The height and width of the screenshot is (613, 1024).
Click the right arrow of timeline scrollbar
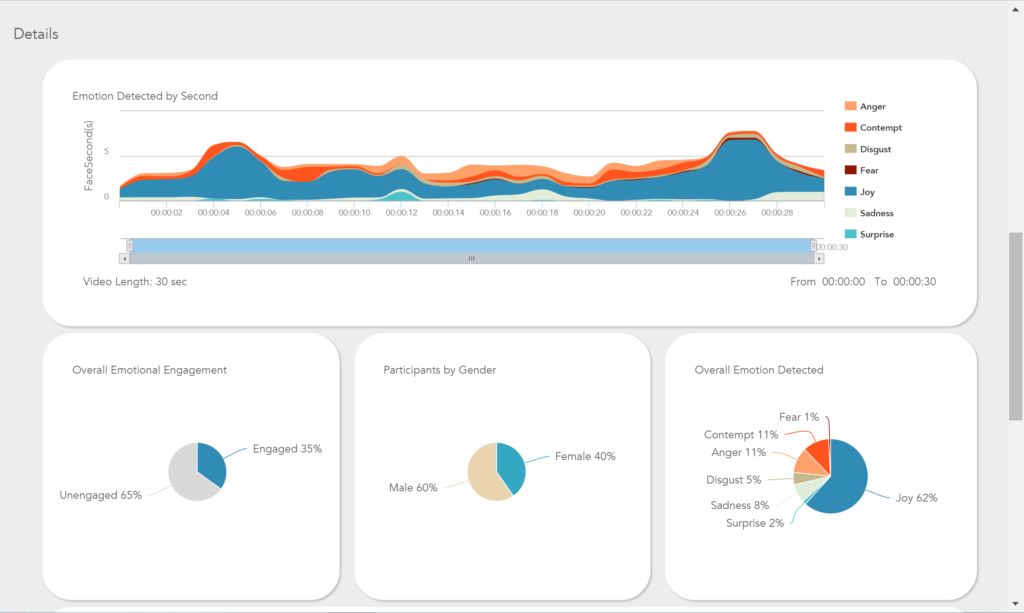(819, 259)
